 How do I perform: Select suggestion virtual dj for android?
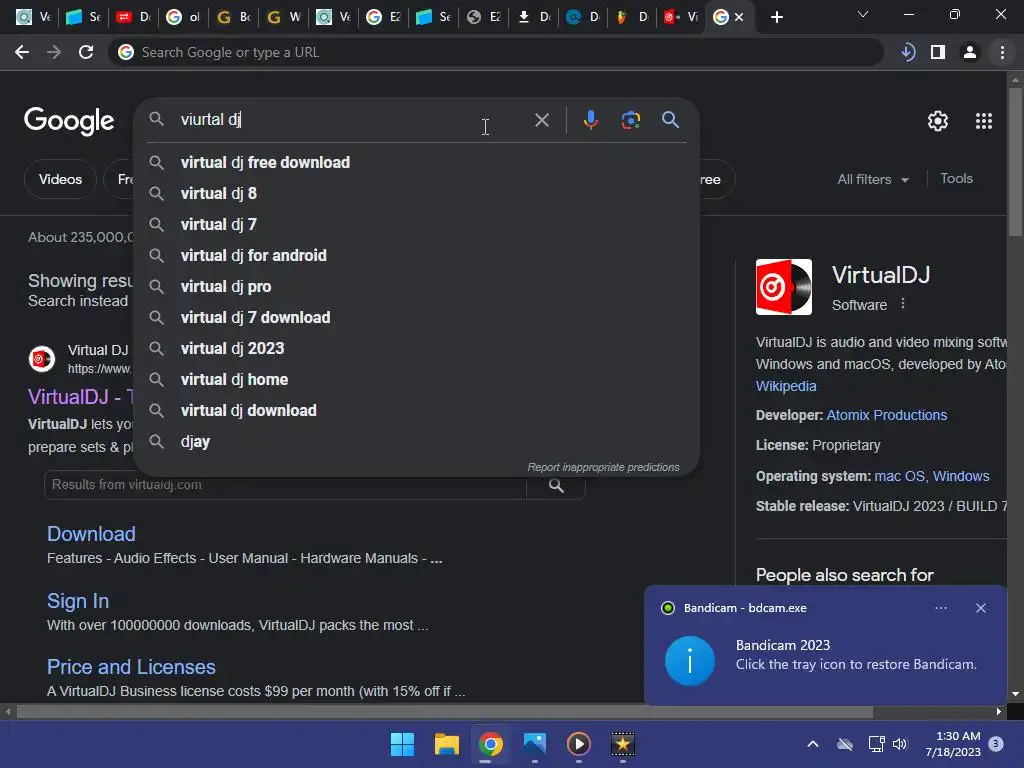click(x=417, y=255)
